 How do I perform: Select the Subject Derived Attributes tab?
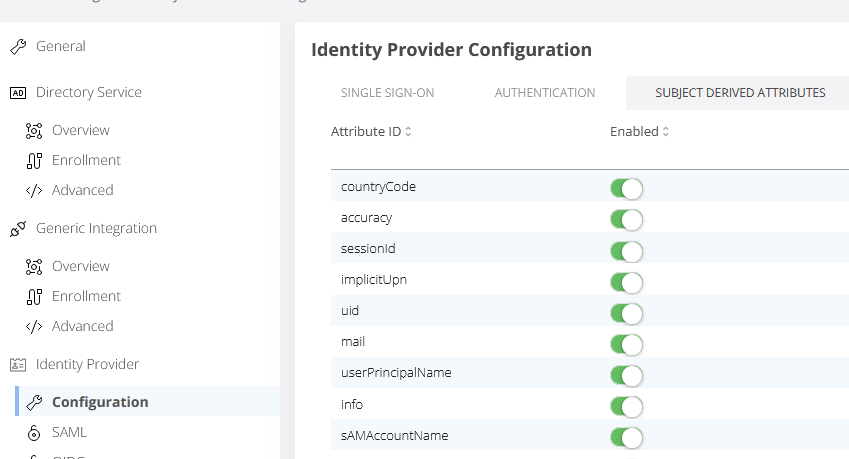click(x=740, y=93)
